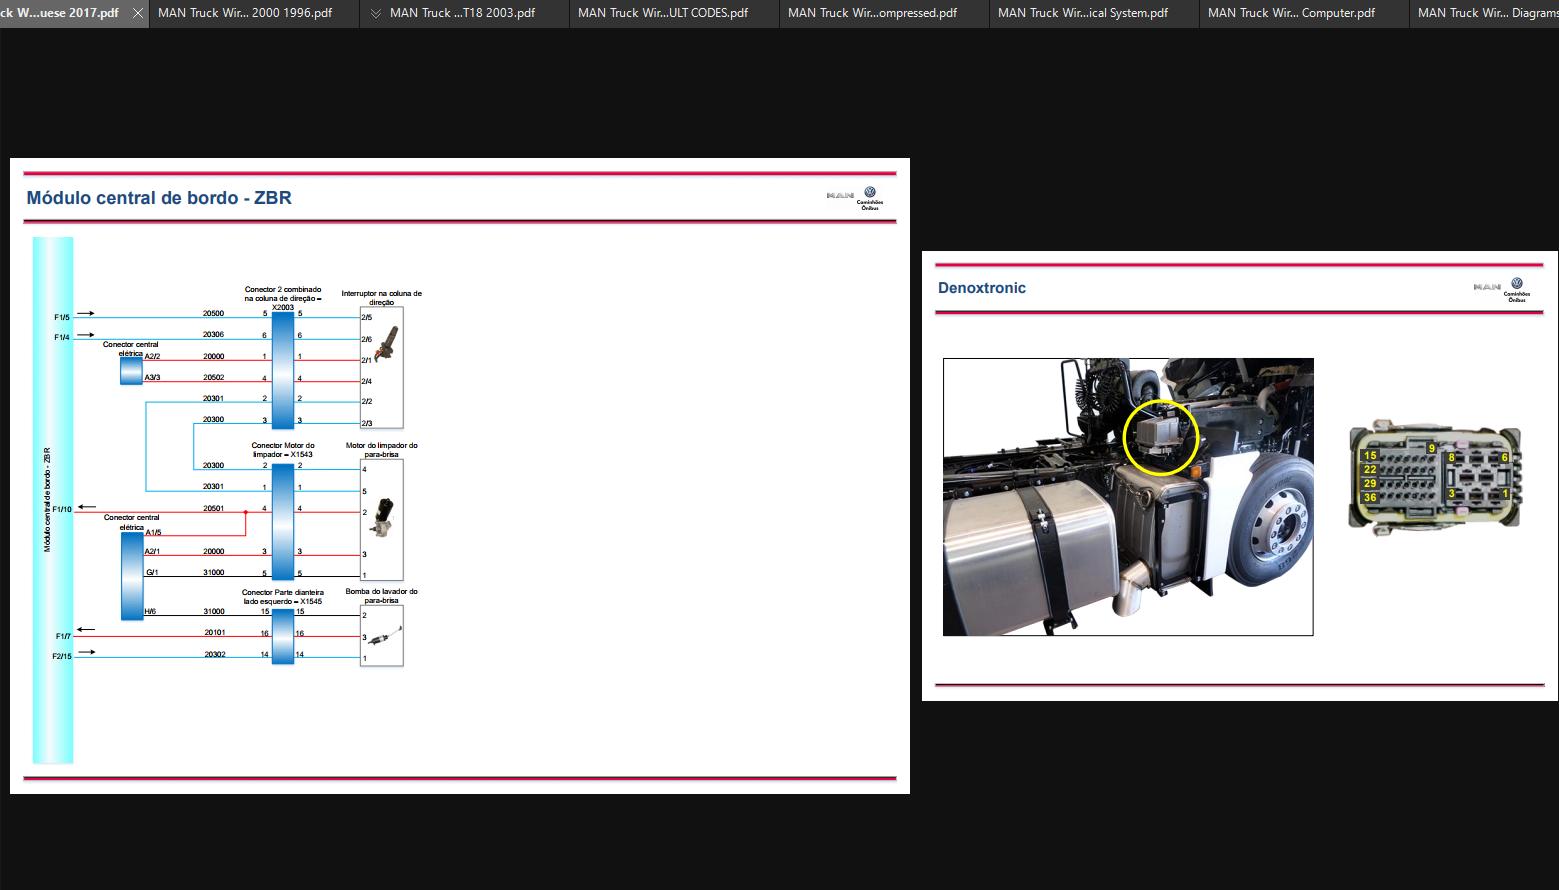
Task: Click the Denoxtronic connector pinout image
Action: coord(1435,477)
